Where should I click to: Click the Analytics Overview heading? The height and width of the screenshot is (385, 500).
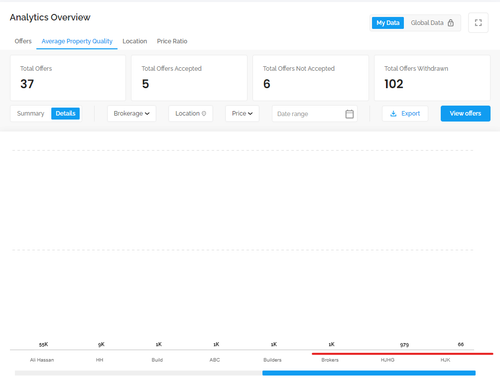click(50, 17)
